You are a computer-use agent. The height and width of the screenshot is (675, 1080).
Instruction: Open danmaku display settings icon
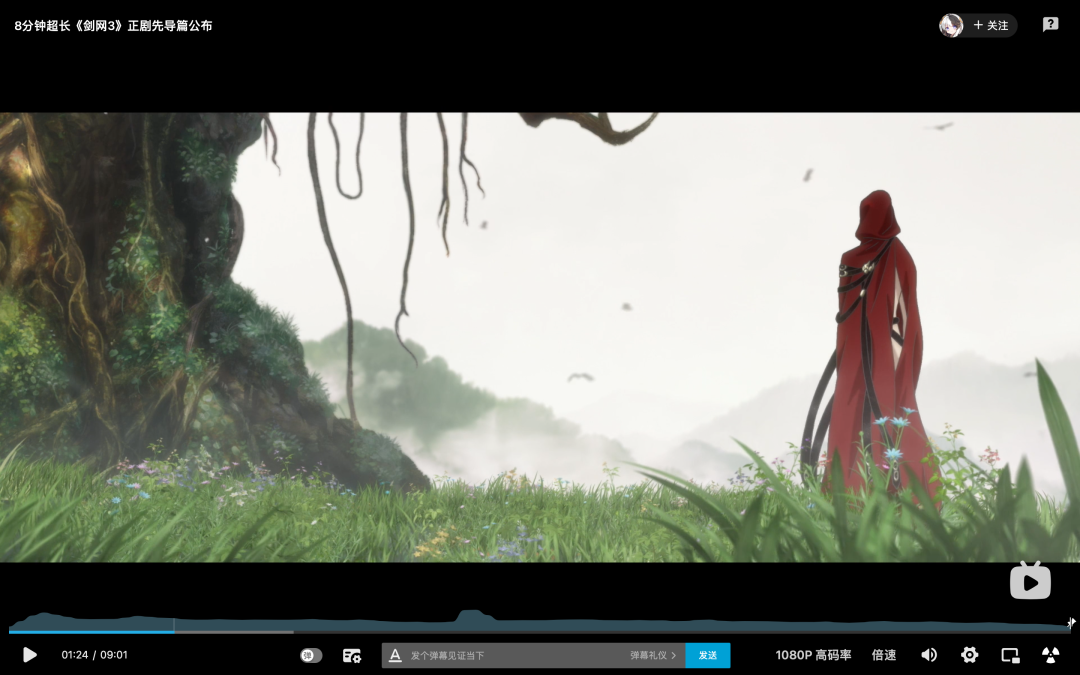pyautogui.click(x=352, y=655)
